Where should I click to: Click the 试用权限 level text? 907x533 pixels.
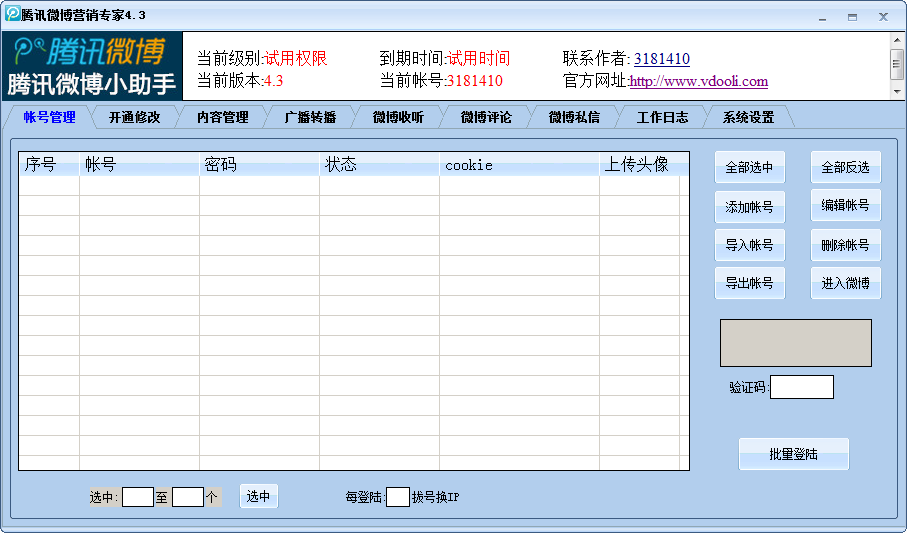(296, 58)
